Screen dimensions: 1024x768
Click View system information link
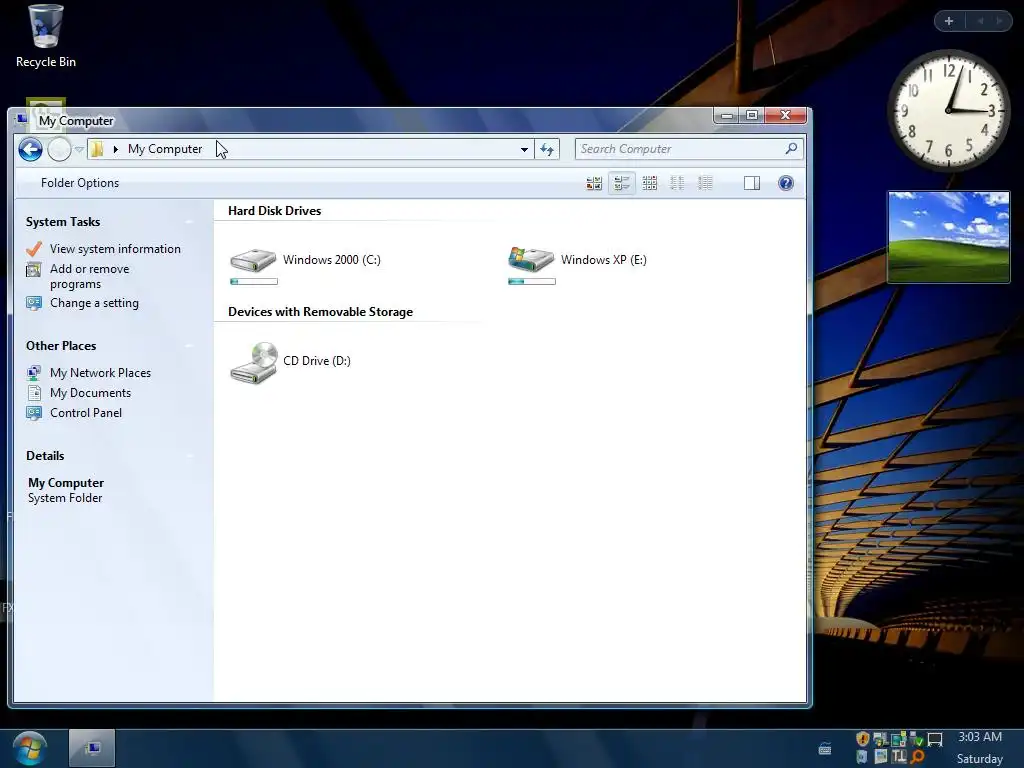point(115,249)
